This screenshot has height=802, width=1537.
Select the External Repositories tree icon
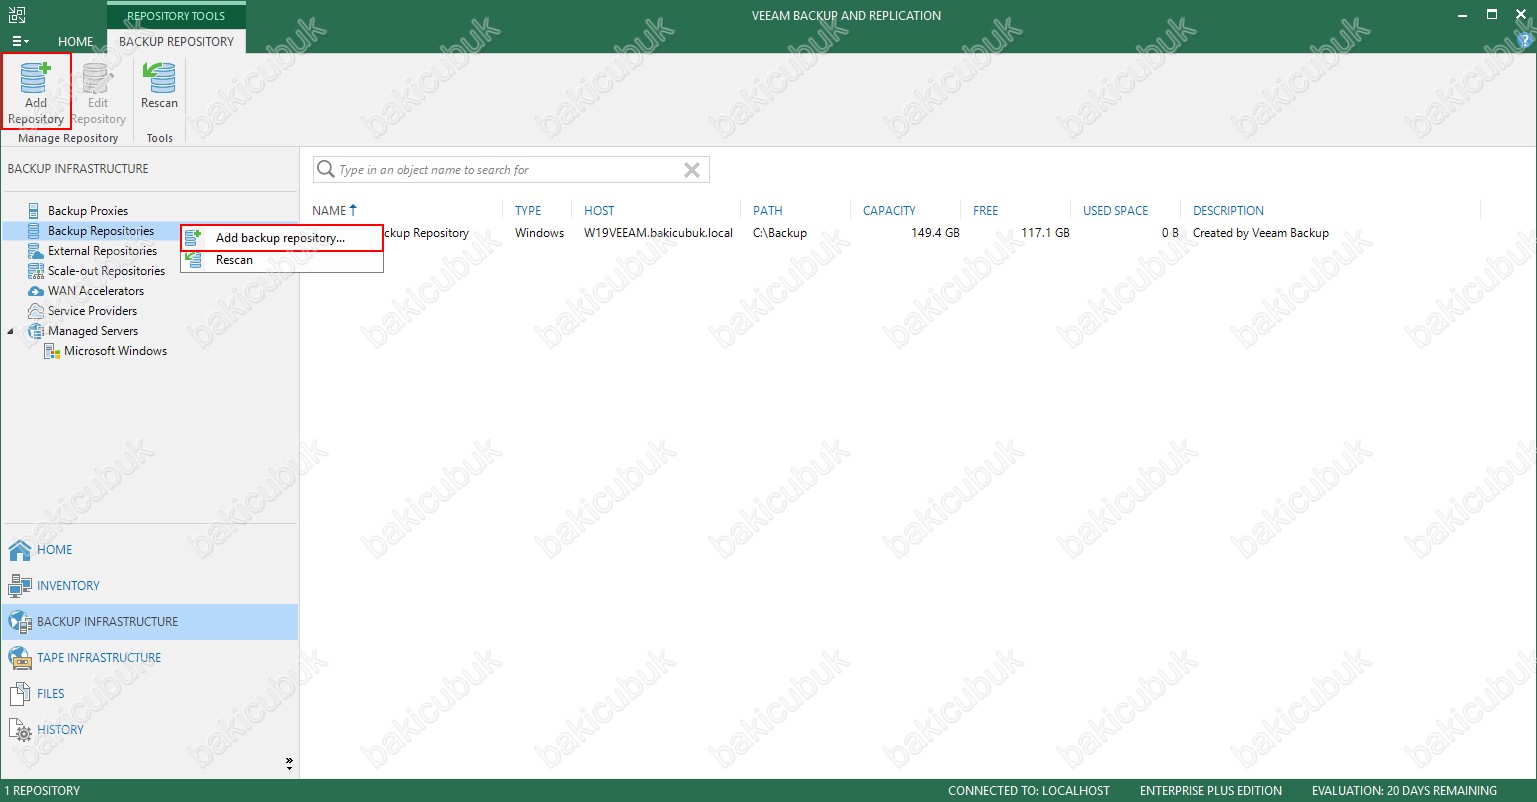35,251
